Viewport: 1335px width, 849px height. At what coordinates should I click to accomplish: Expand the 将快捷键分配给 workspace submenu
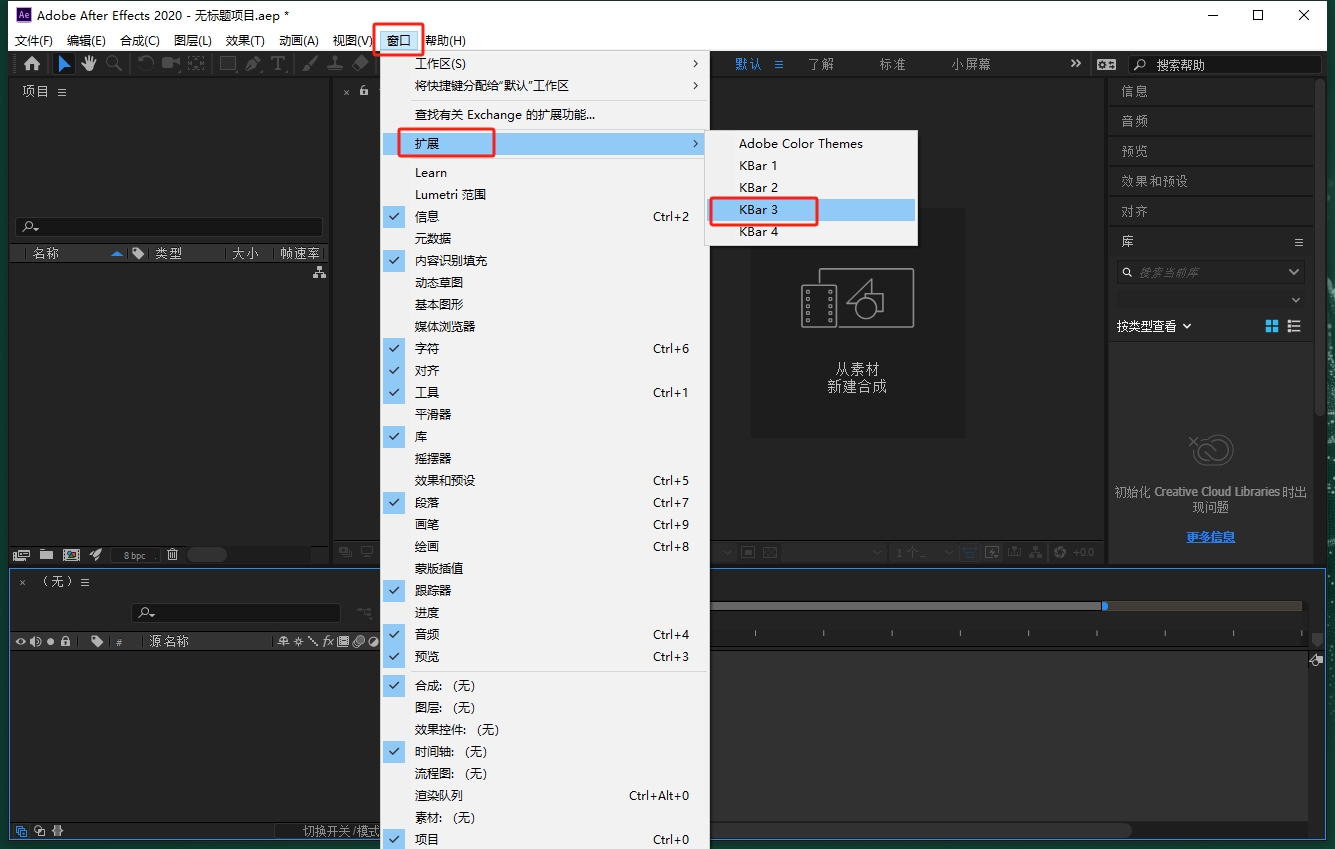click(x=545, y=85)
